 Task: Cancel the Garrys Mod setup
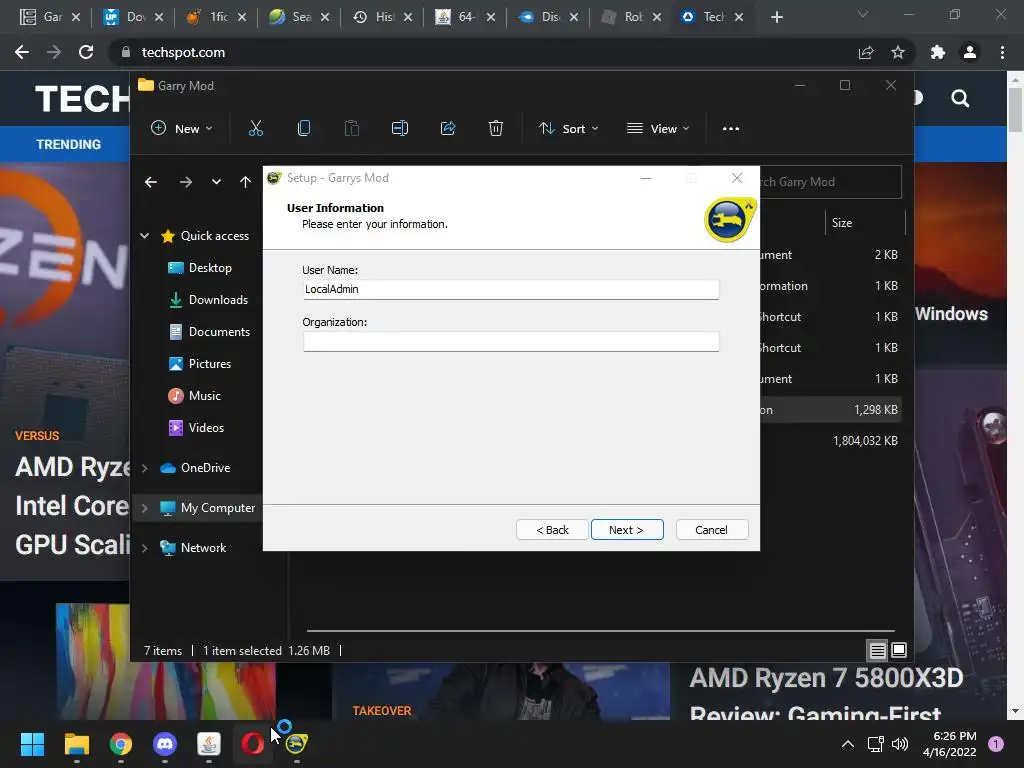point(712,530)
